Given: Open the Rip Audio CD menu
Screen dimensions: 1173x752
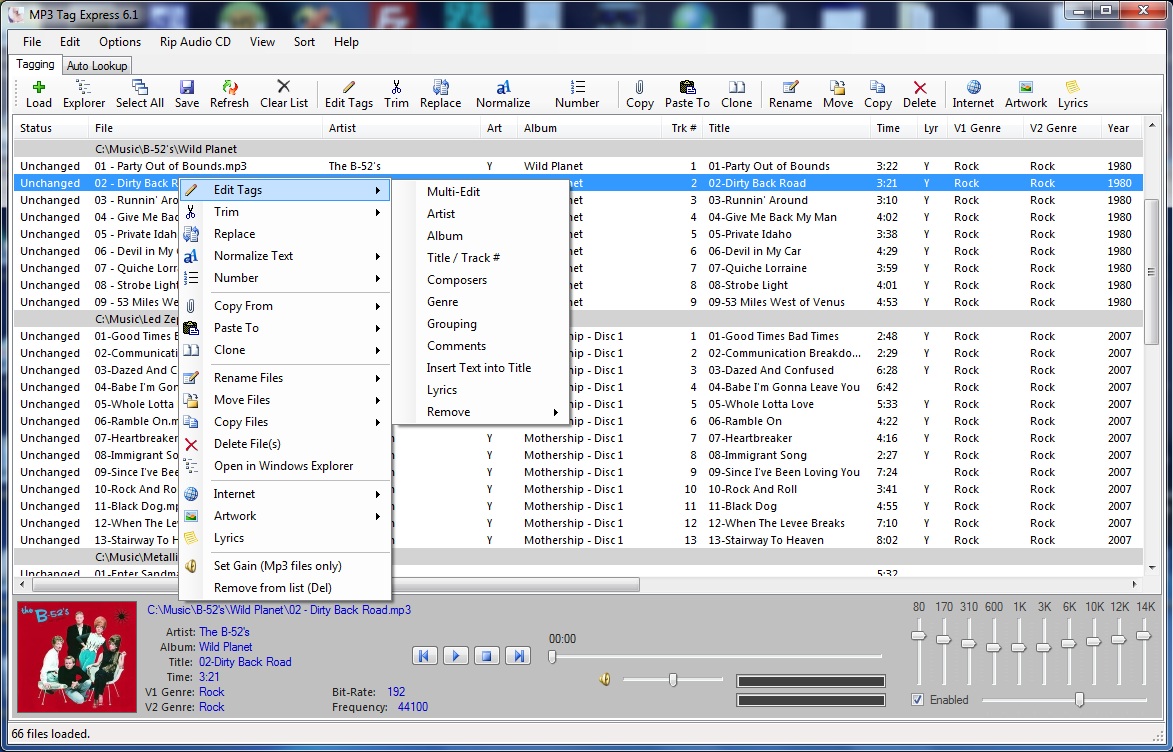Looking at the screenshot, I should coord(195,42).
